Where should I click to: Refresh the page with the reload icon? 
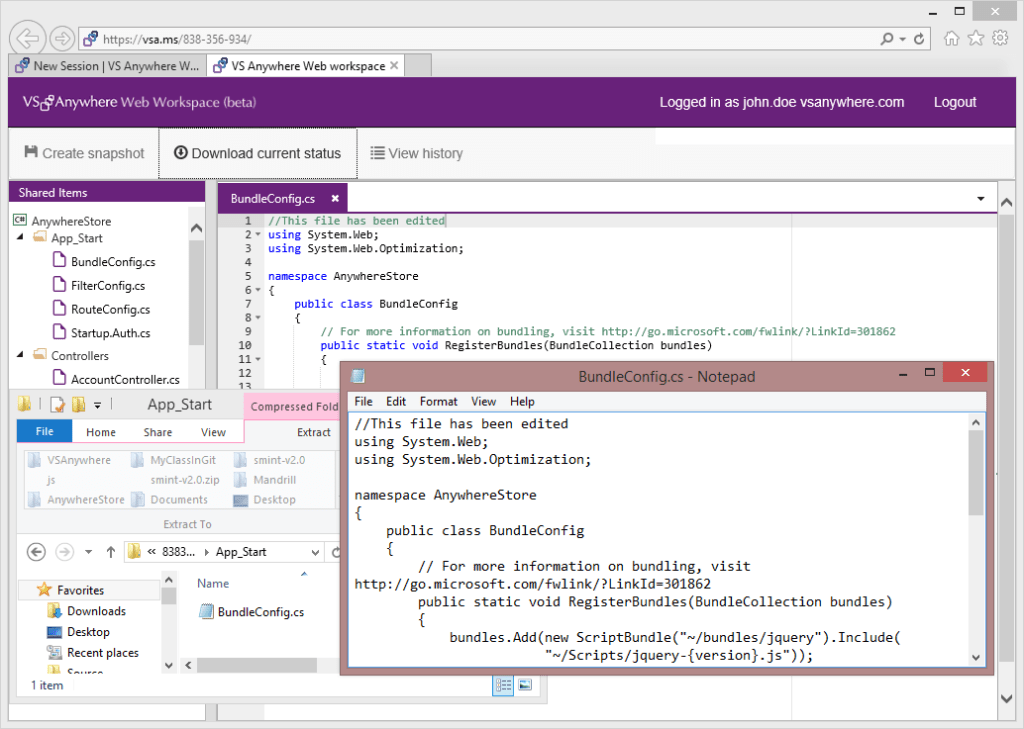point(920,39)
